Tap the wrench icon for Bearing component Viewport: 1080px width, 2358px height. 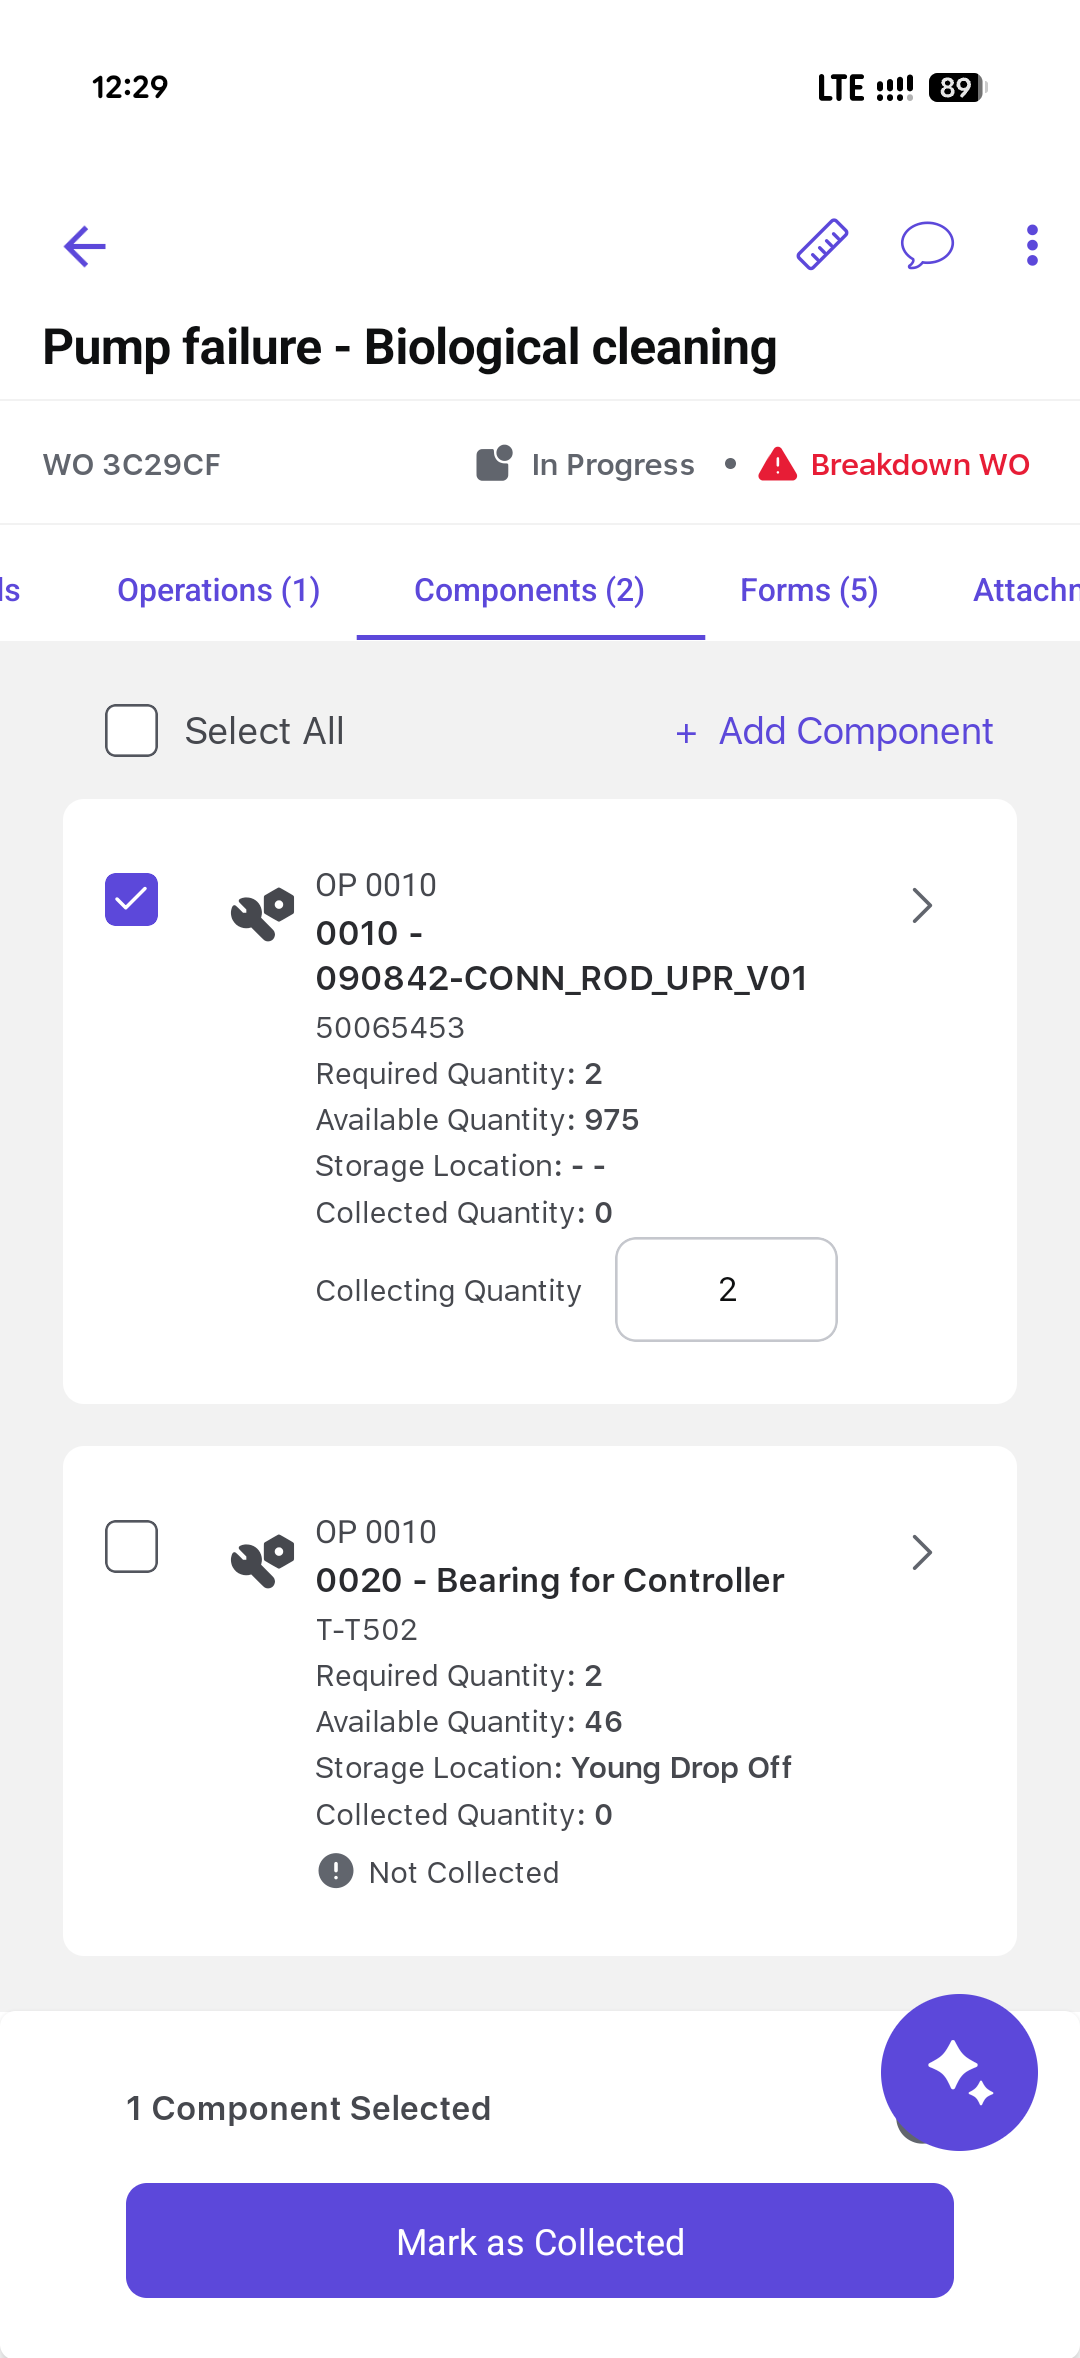pos(263,1560)
